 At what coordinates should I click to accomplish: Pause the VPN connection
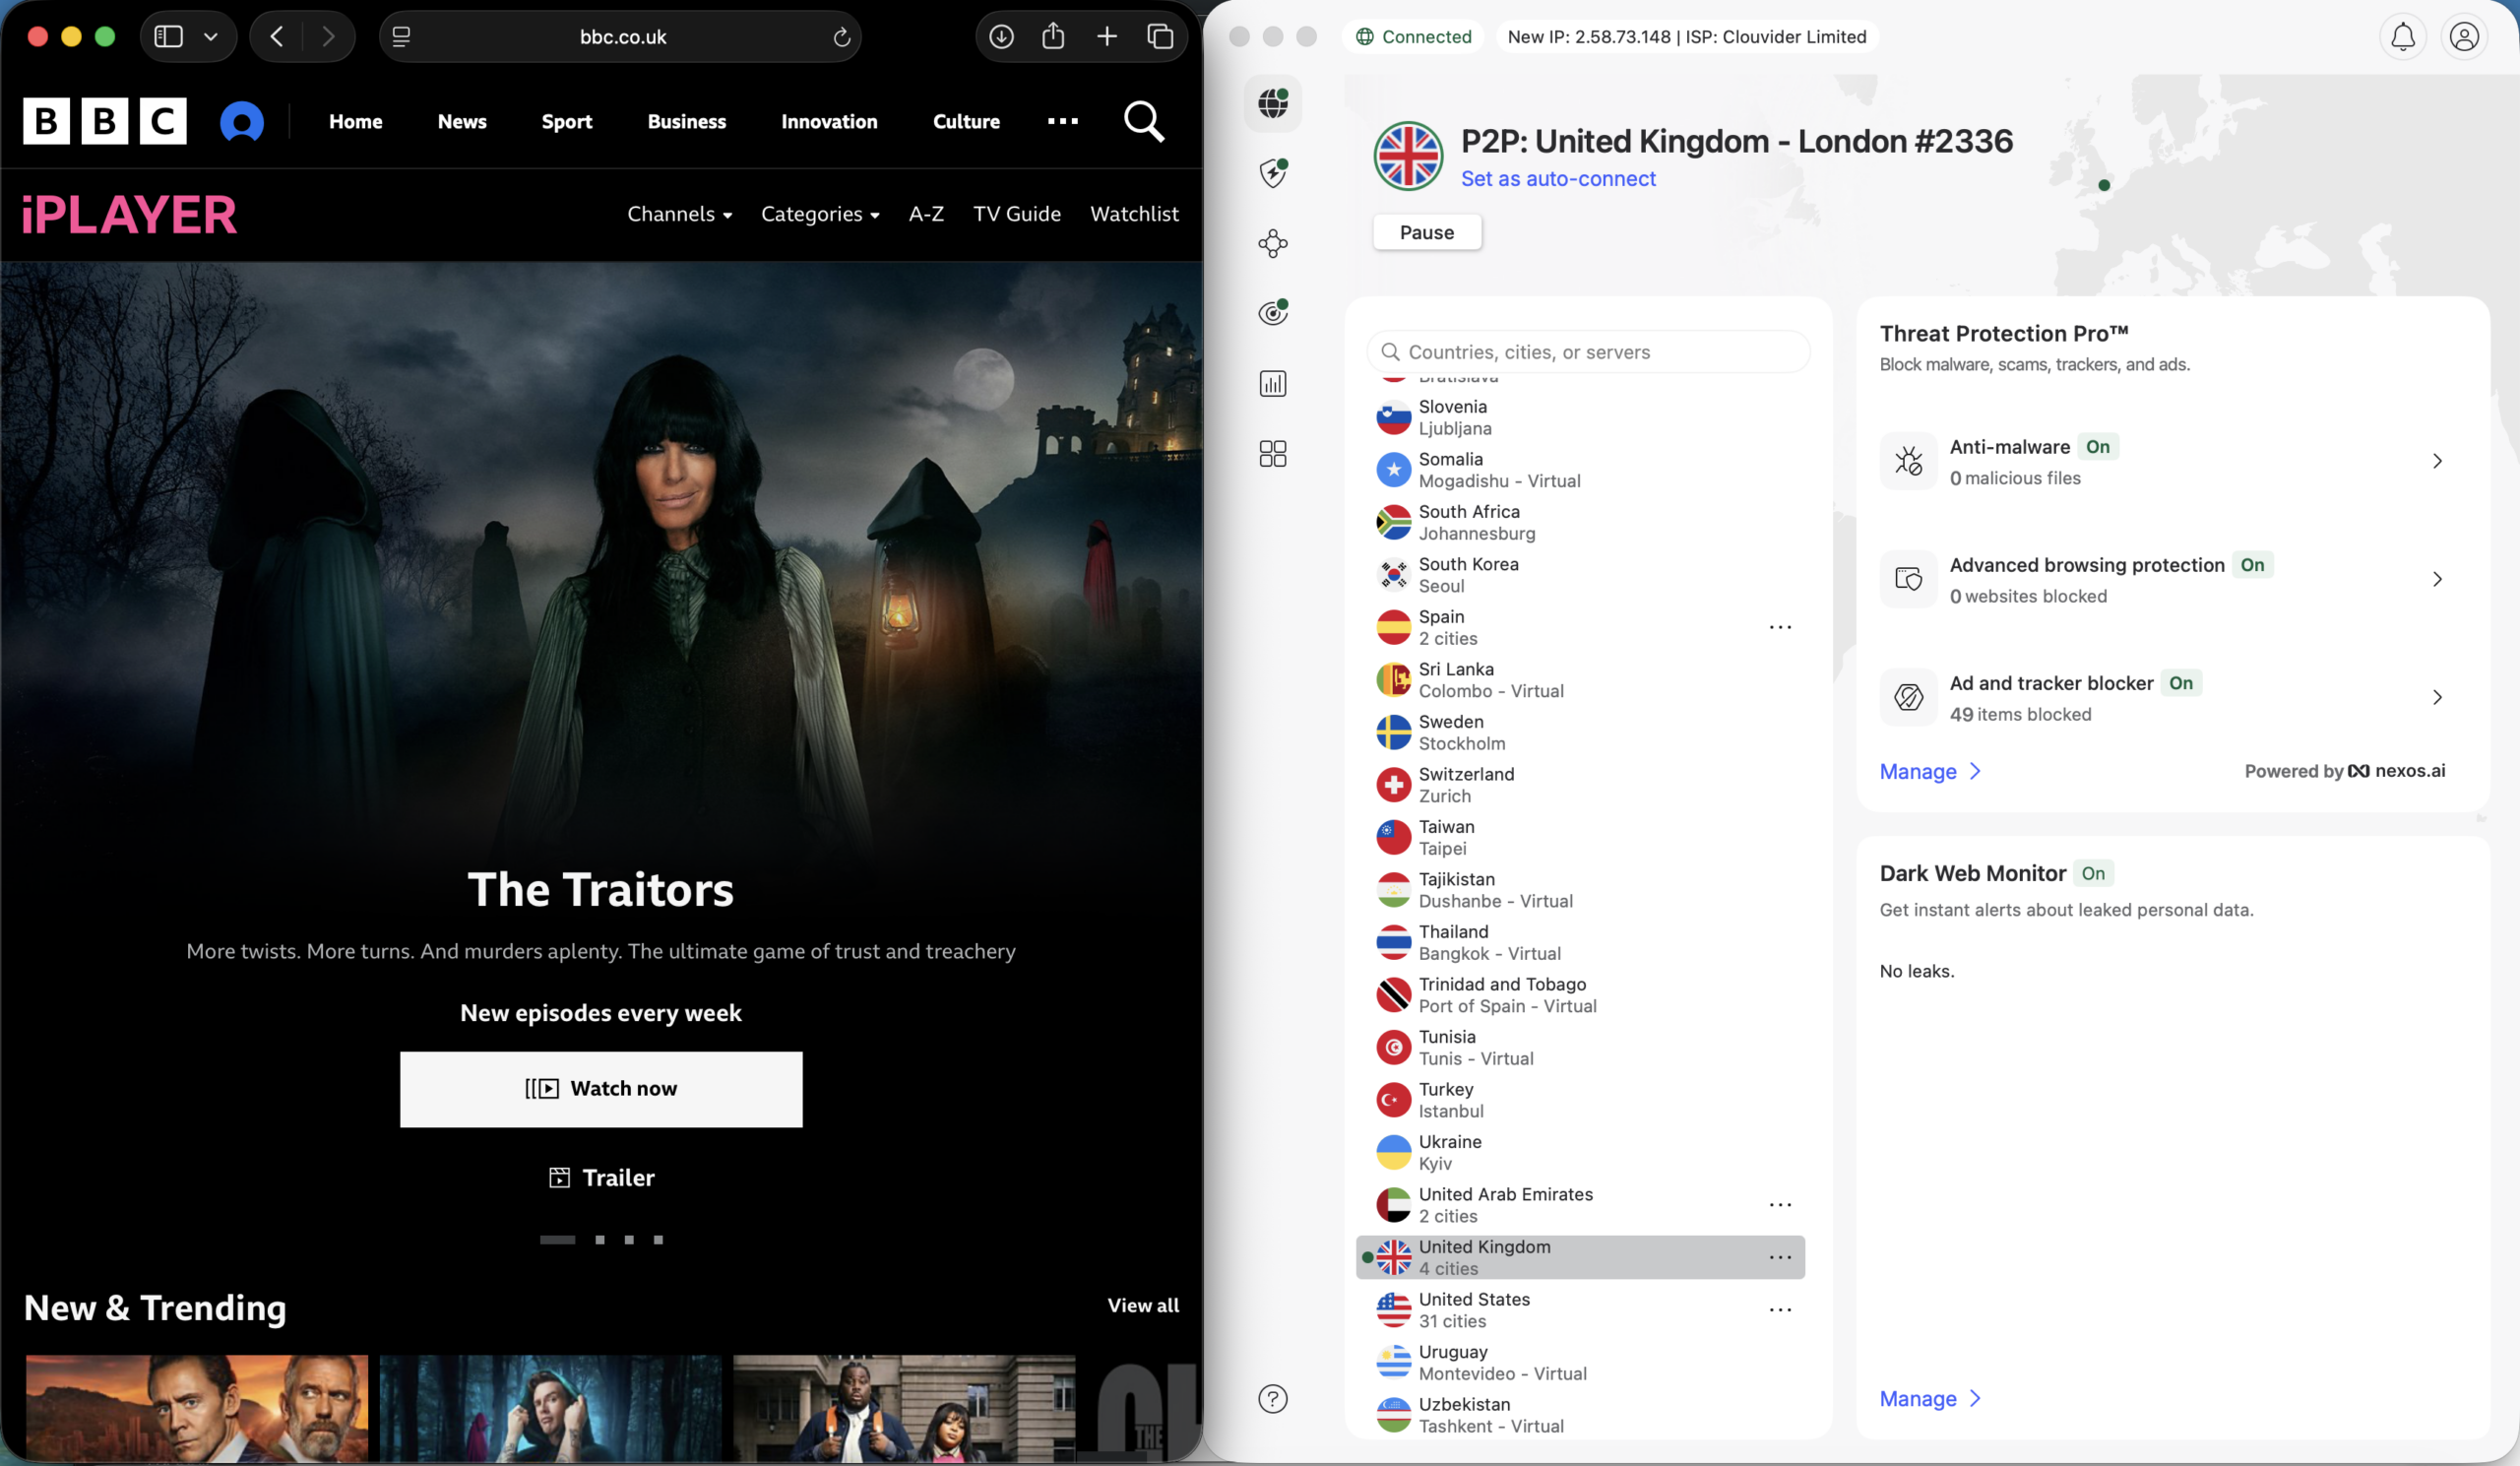pos(1427,232)
